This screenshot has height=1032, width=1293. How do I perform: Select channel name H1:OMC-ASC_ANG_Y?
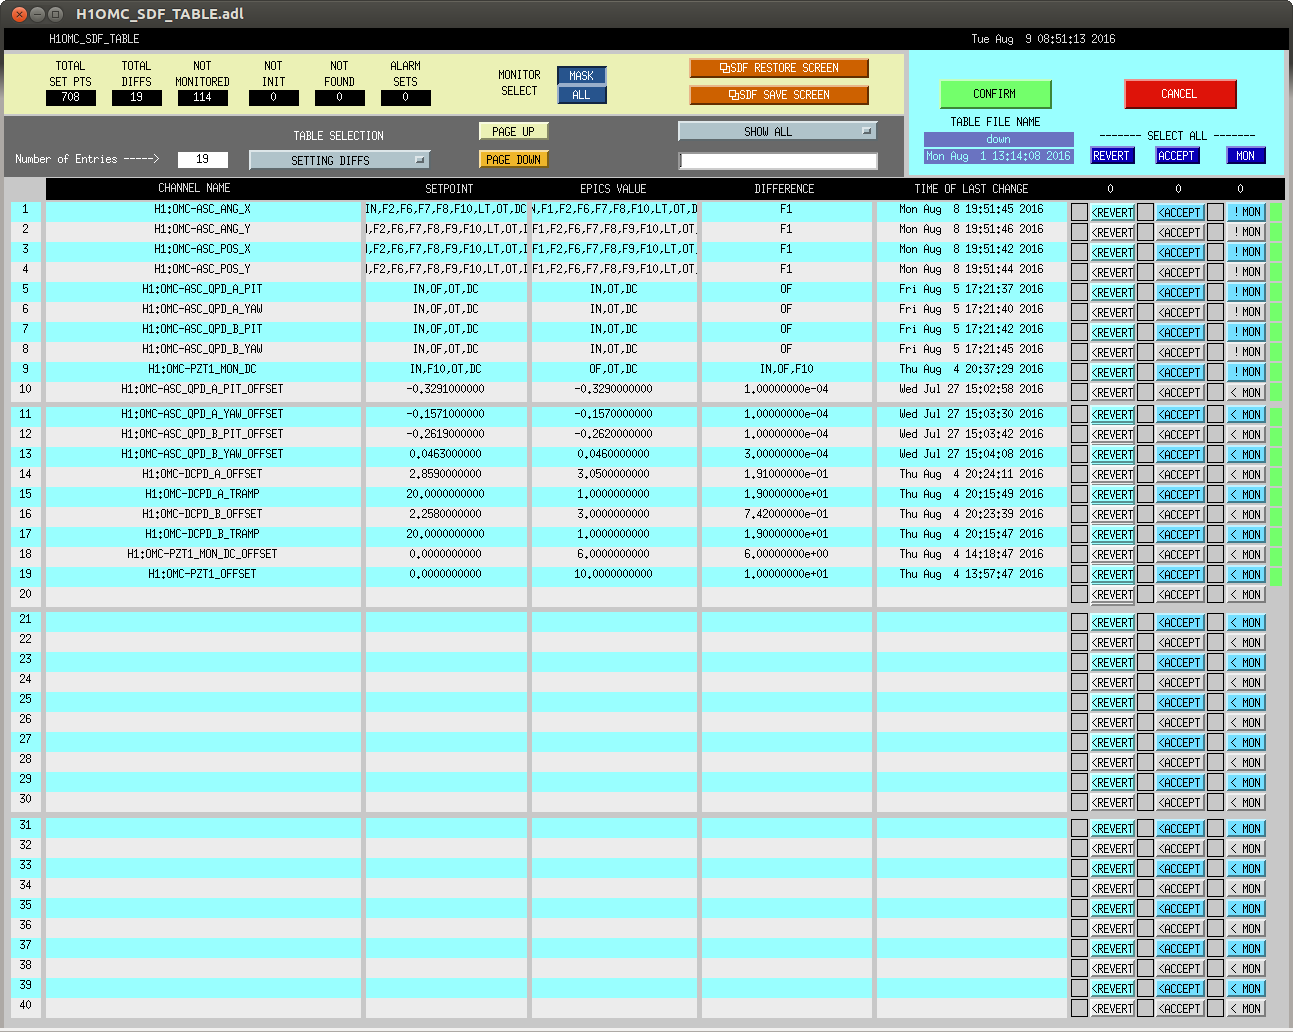(x=203, y=229)
